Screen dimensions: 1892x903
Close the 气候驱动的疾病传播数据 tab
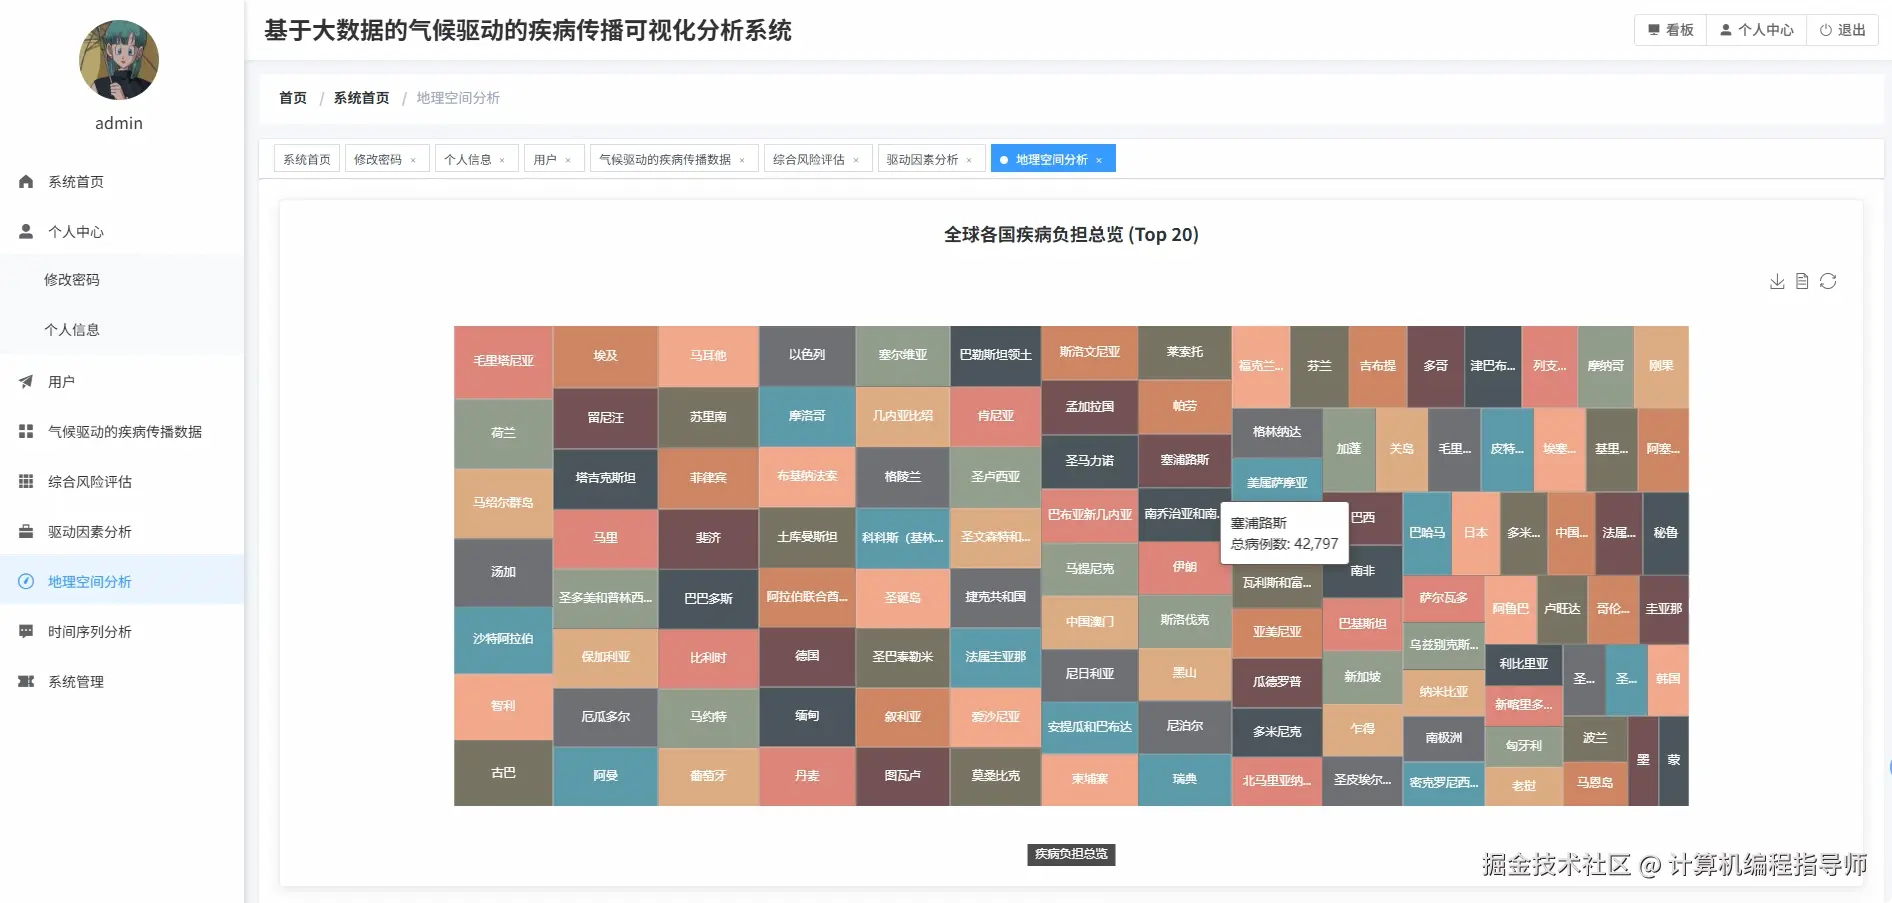pyautogui.click(x=742, y=160)
